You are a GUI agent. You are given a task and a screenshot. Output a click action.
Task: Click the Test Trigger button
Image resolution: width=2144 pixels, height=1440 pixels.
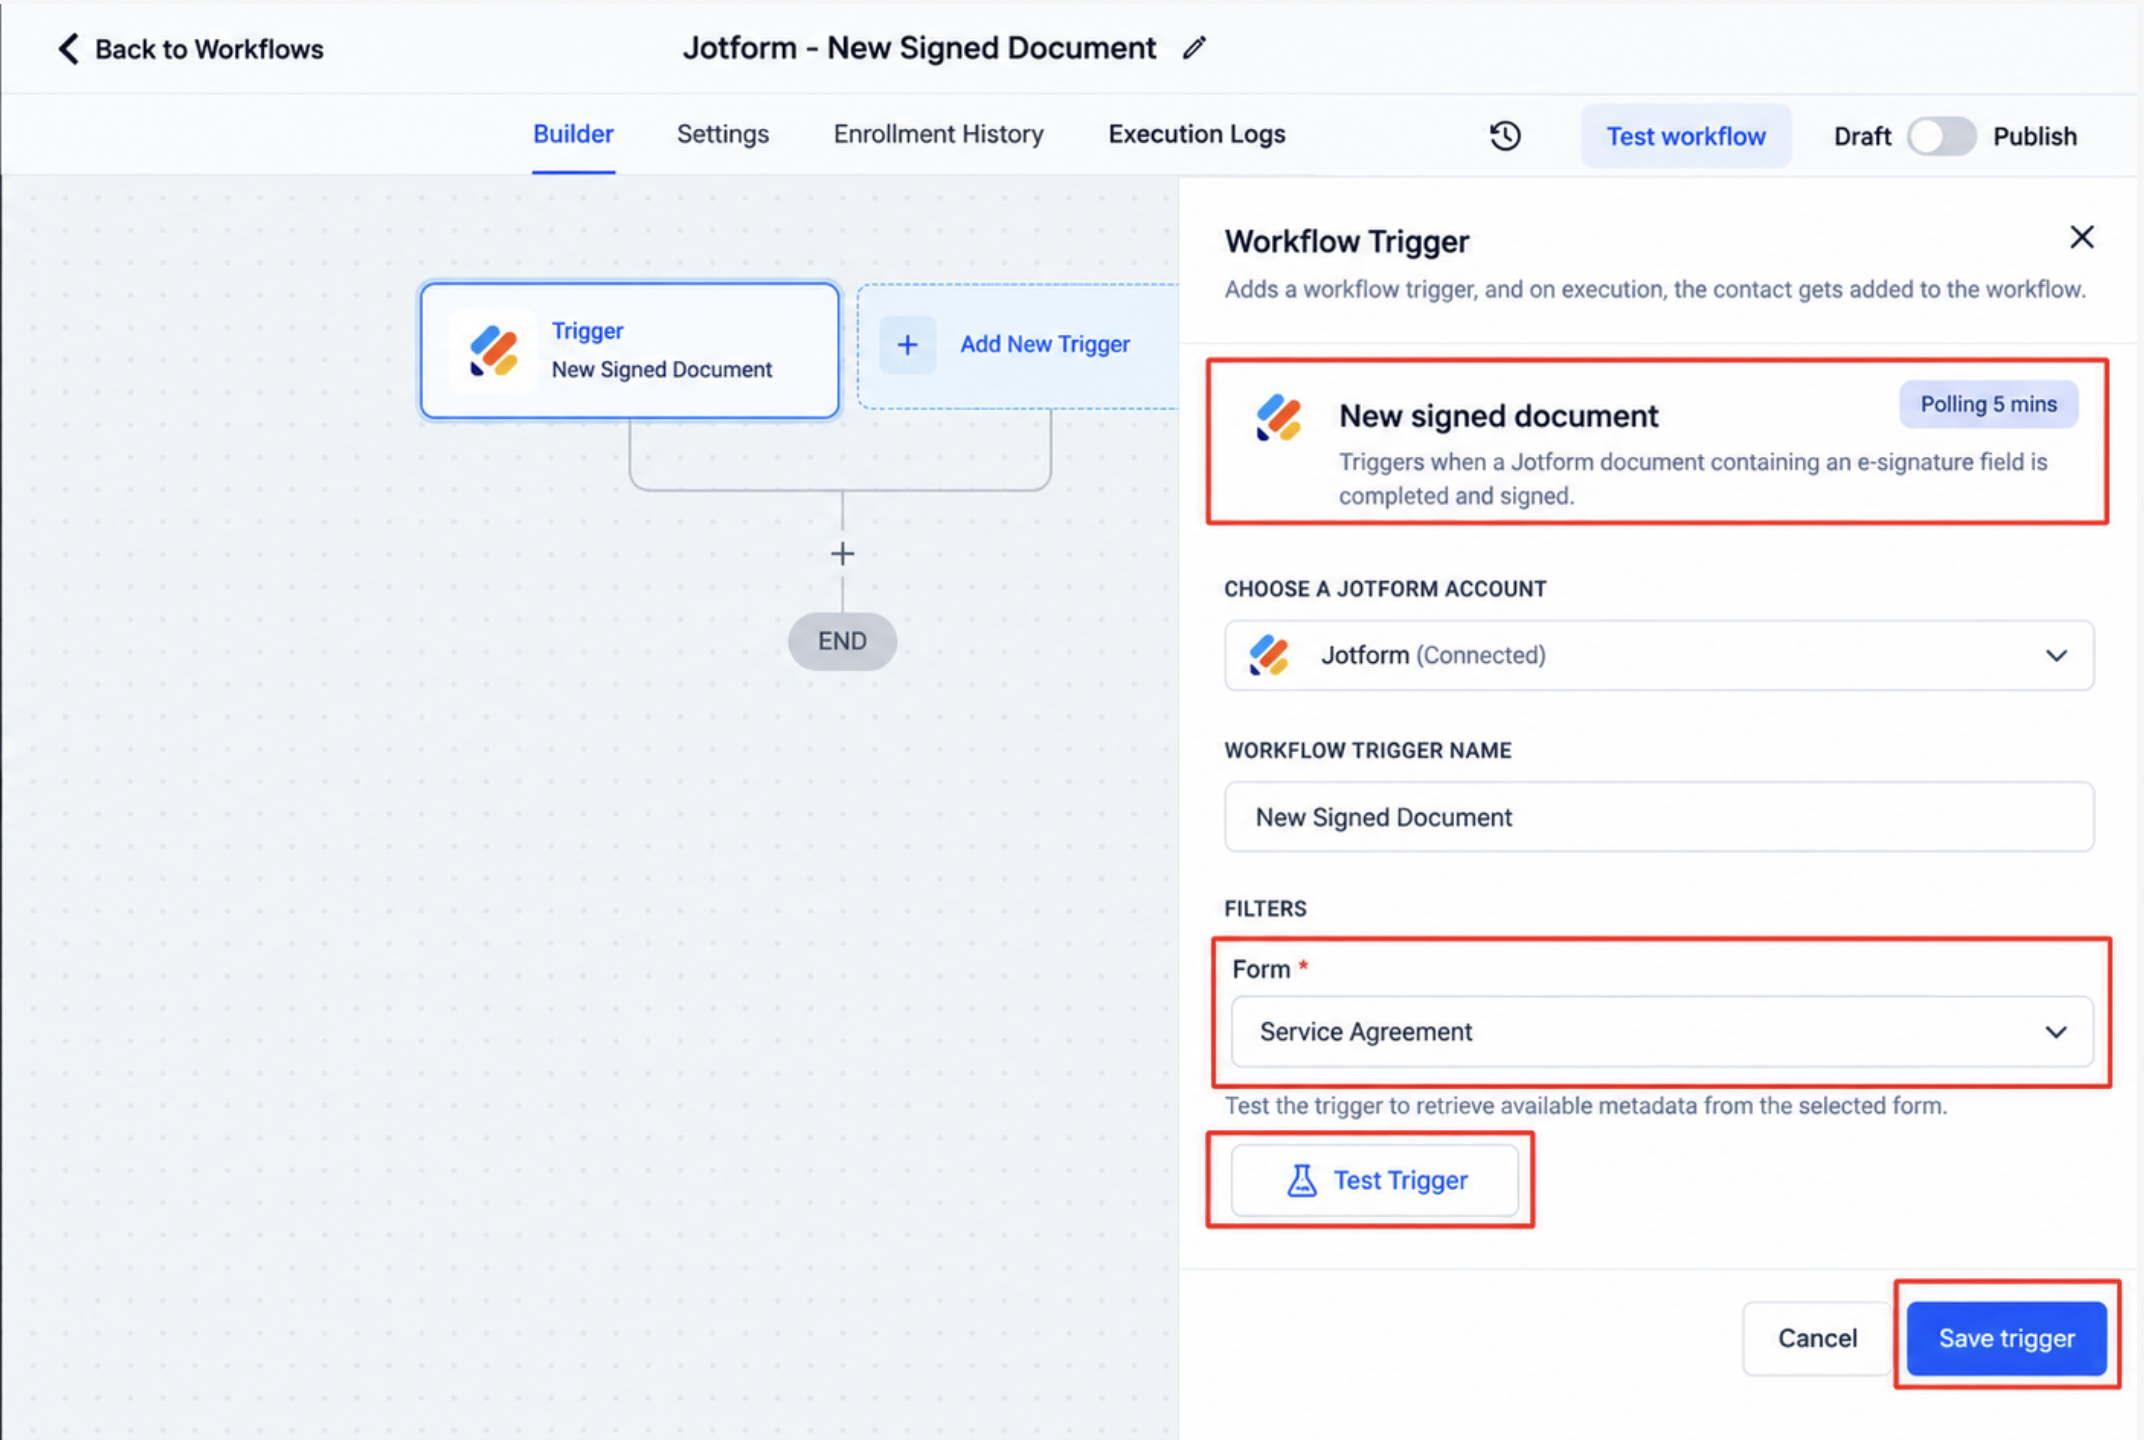(x=1375, y=1180)
